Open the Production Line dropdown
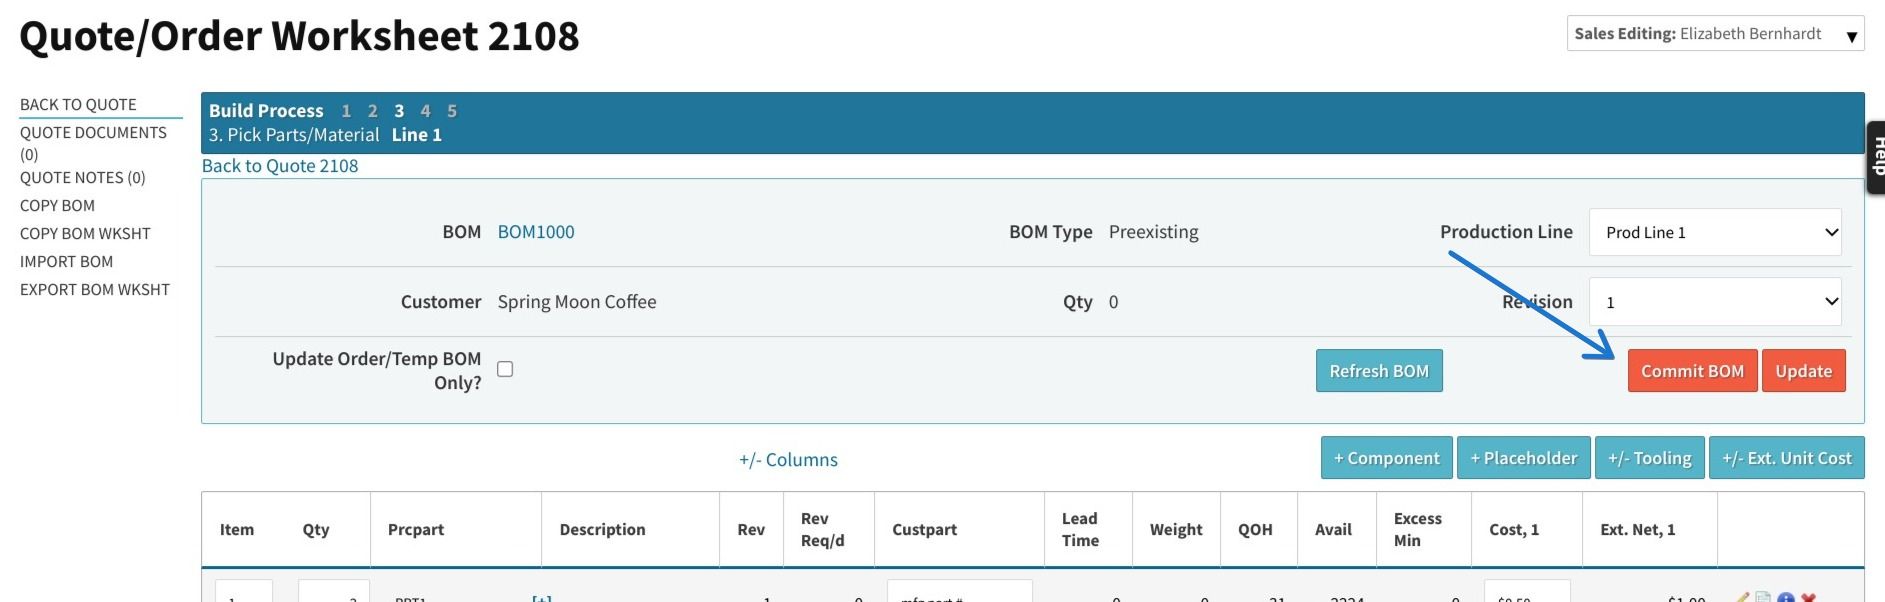Image resolution: width=1885 pixels, height=602 pixels. click(1717, 232)
